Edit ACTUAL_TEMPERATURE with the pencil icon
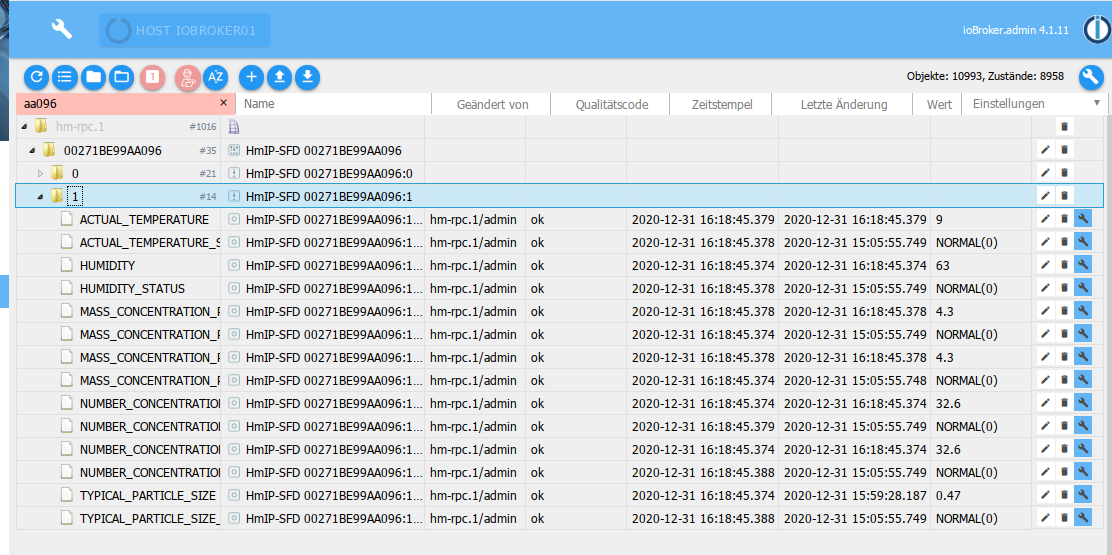1112x555 pixels. (1045, 219)
